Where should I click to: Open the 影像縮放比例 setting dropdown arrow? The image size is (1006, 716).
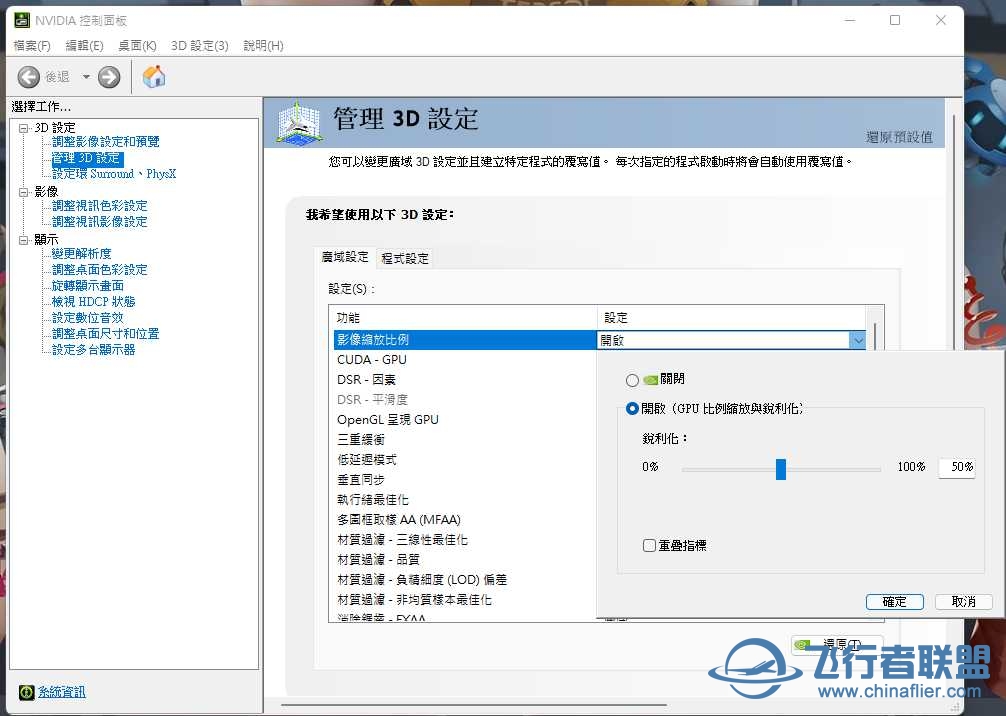point(858,340)
